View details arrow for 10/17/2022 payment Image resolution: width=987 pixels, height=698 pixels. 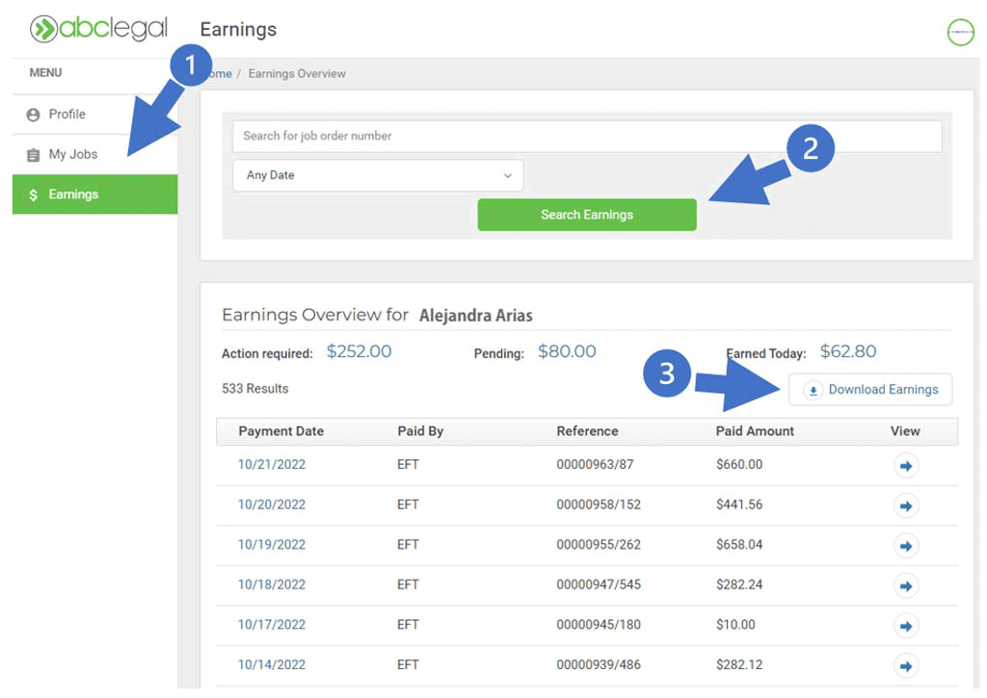(906, 626)
